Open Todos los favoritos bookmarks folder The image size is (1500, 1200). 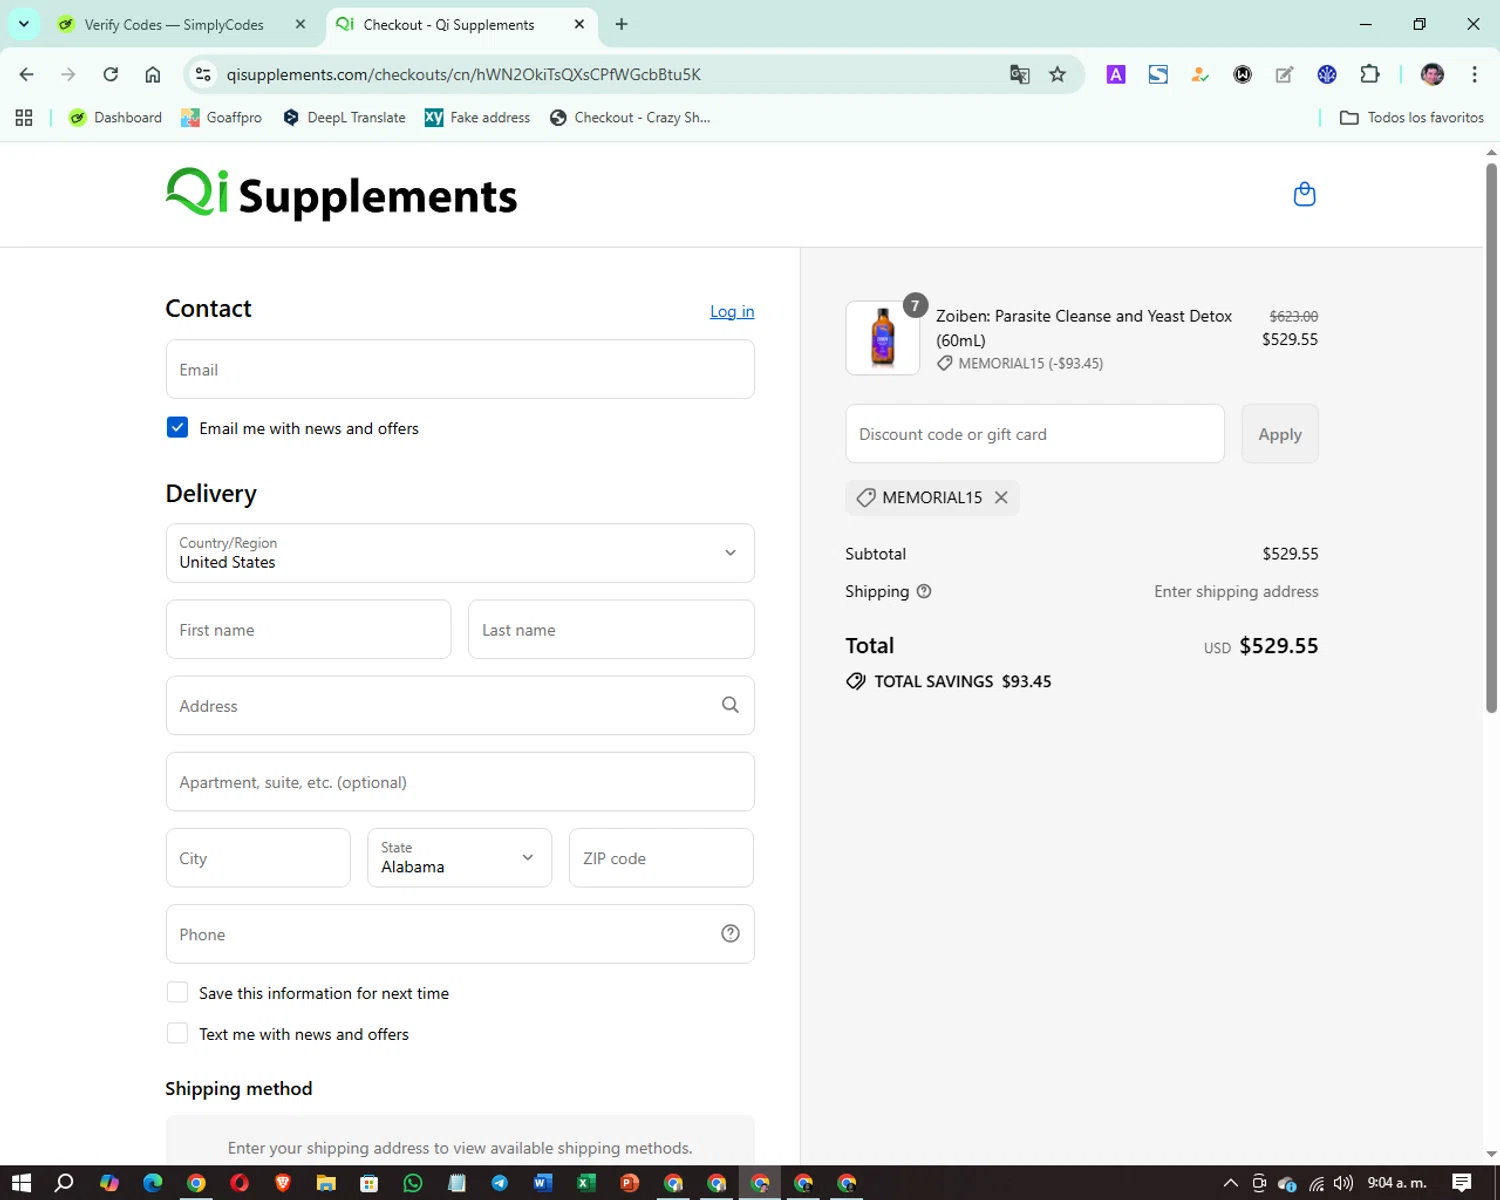[1412, 117]
